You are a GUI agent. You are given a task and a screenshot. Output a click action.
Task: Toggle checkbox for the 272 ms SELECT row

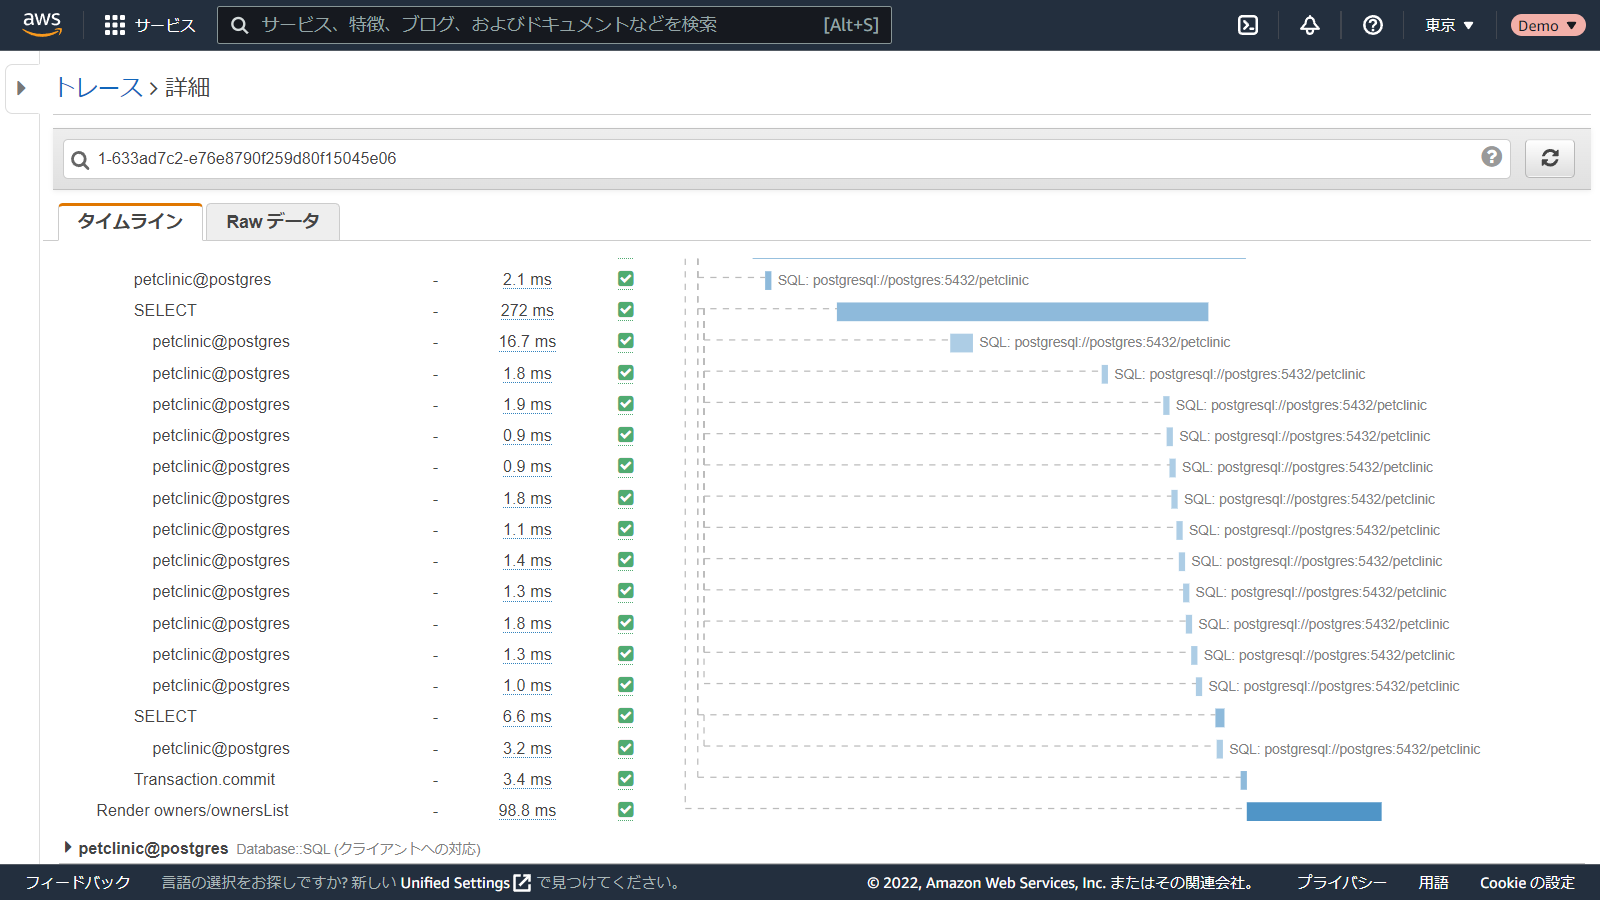(x=626, y=310)
